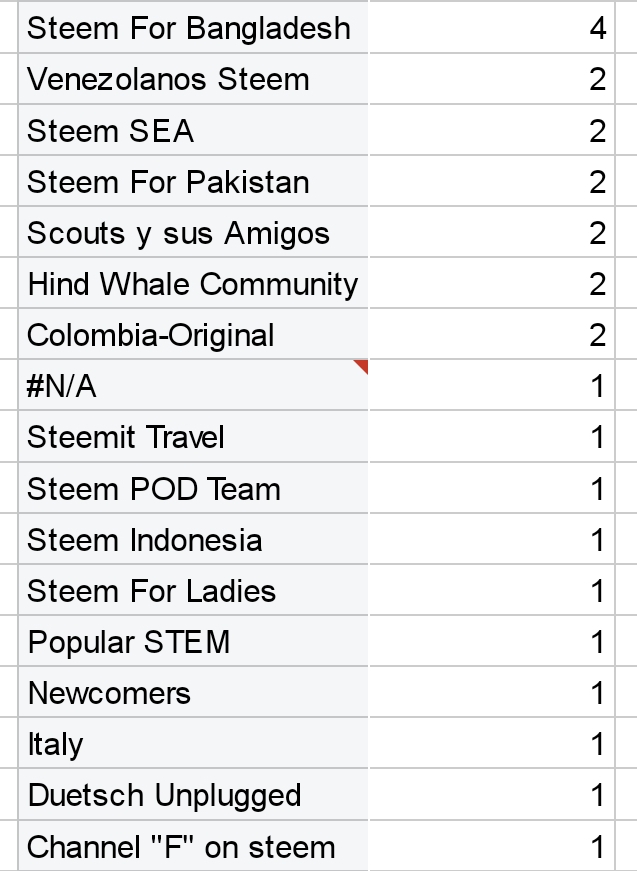This screenshot has height=871, width=637.
Task: Select the #N/A cell
Action: (190, 387)
